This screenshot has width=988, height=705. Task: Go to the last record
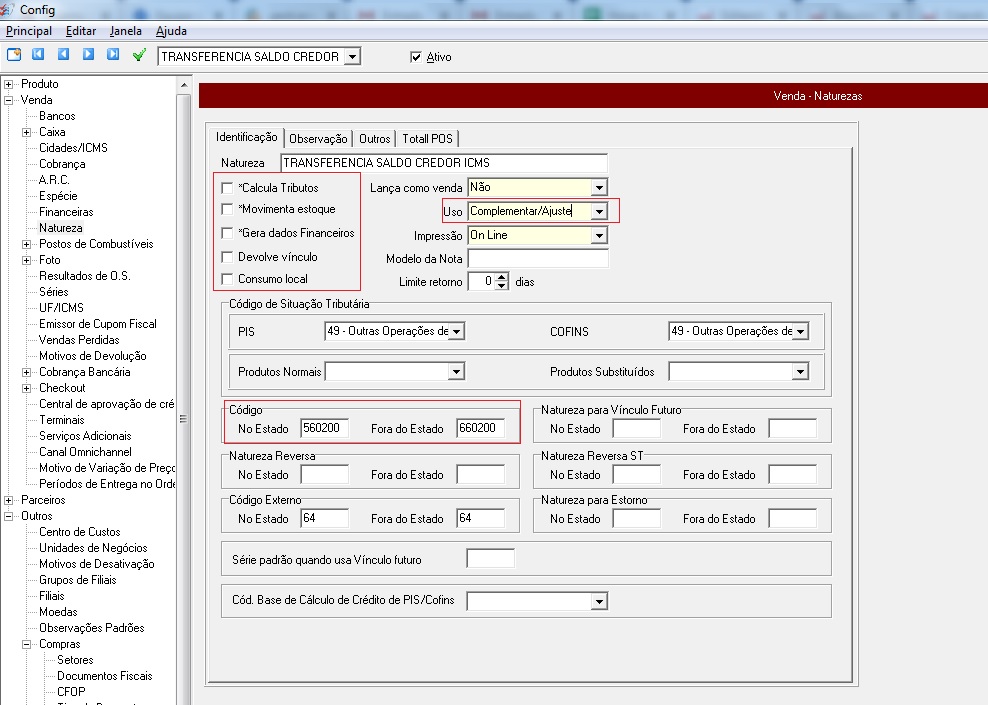click(113, 55)
